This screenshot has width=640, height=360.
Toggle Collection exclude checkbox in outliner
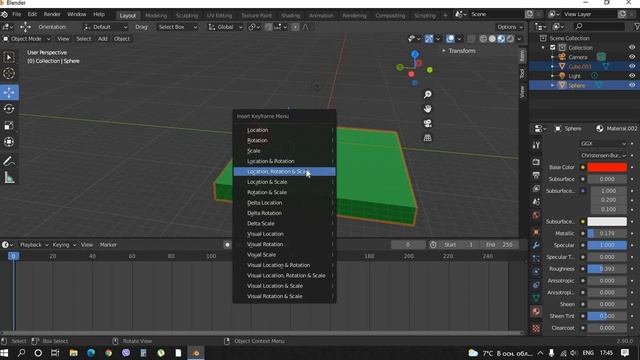553,47
